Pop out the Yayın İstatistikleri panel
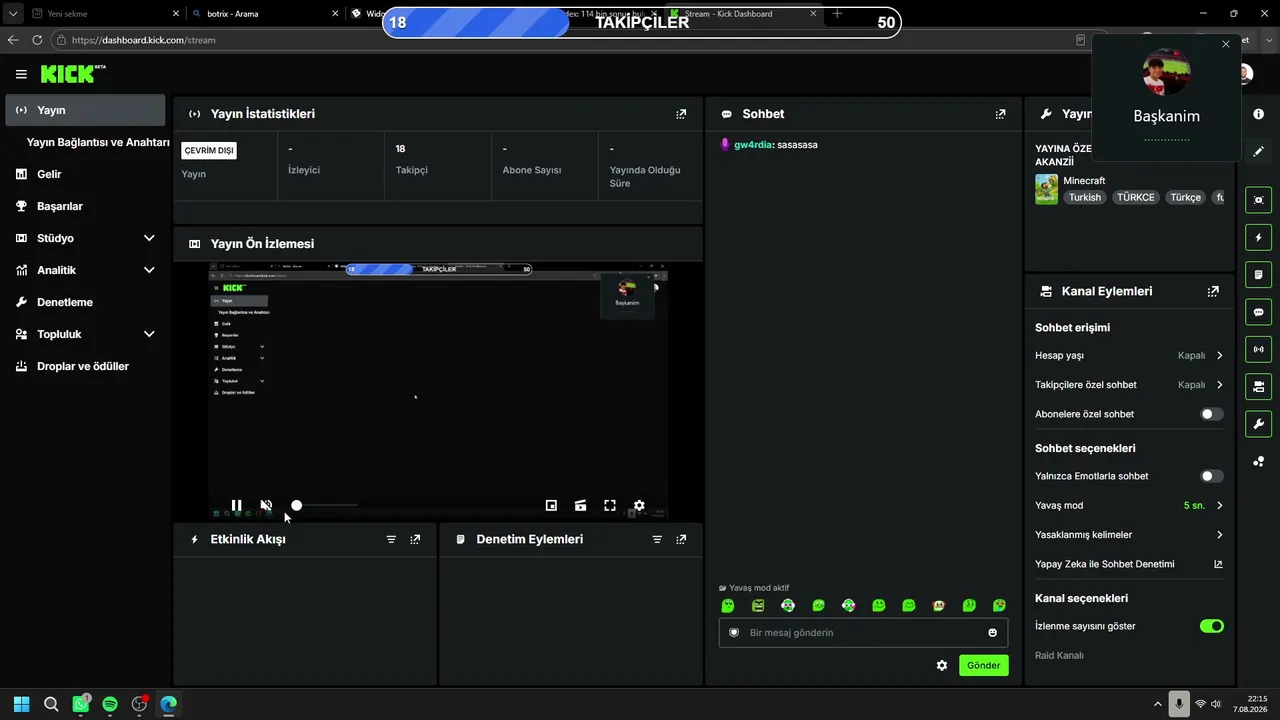 coord(681,114)
